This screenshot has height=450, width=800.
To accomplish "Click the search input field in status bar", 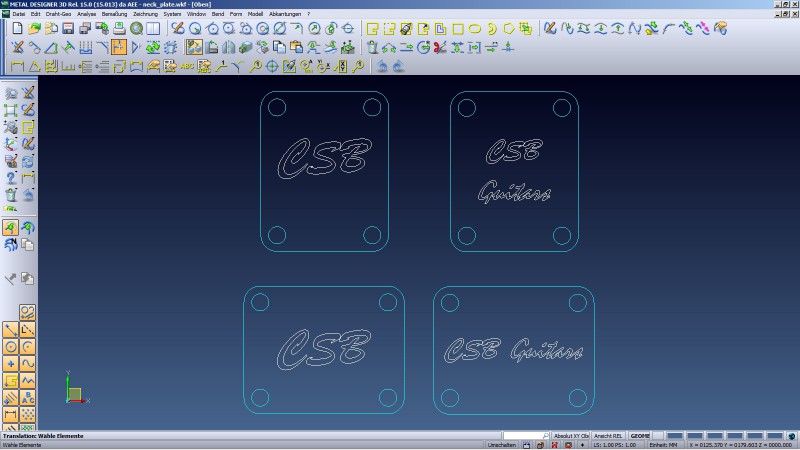I will point(523,436).
